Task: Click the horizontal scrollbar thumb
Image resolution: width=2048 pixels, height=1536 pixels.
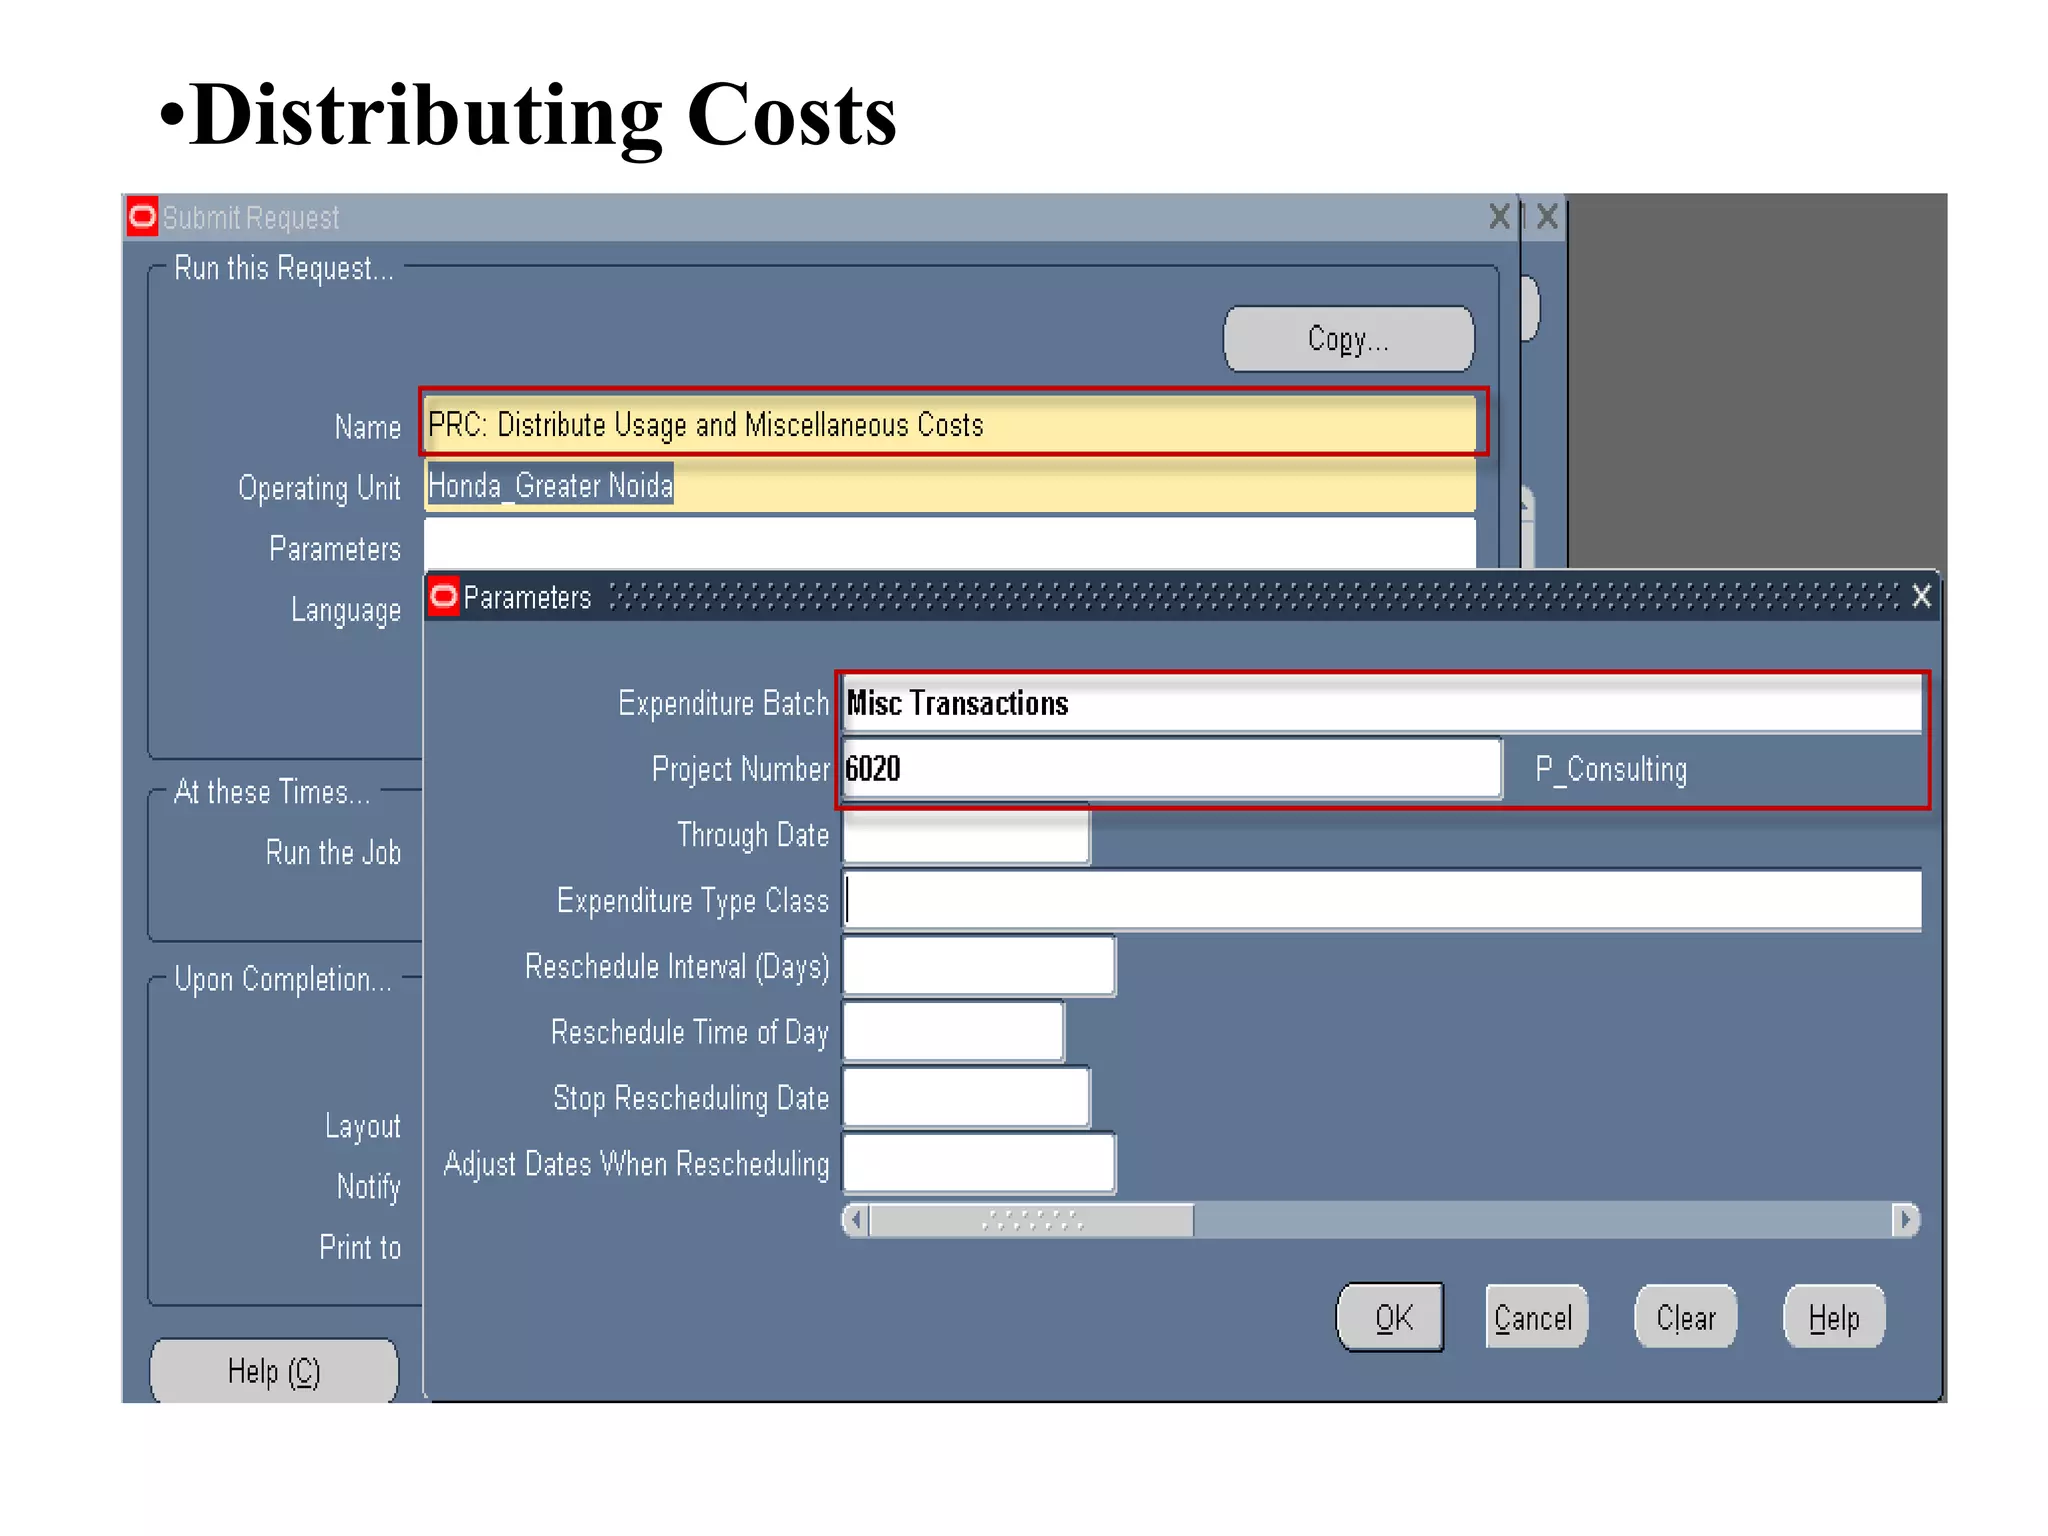Action: click(1032, 1220)
